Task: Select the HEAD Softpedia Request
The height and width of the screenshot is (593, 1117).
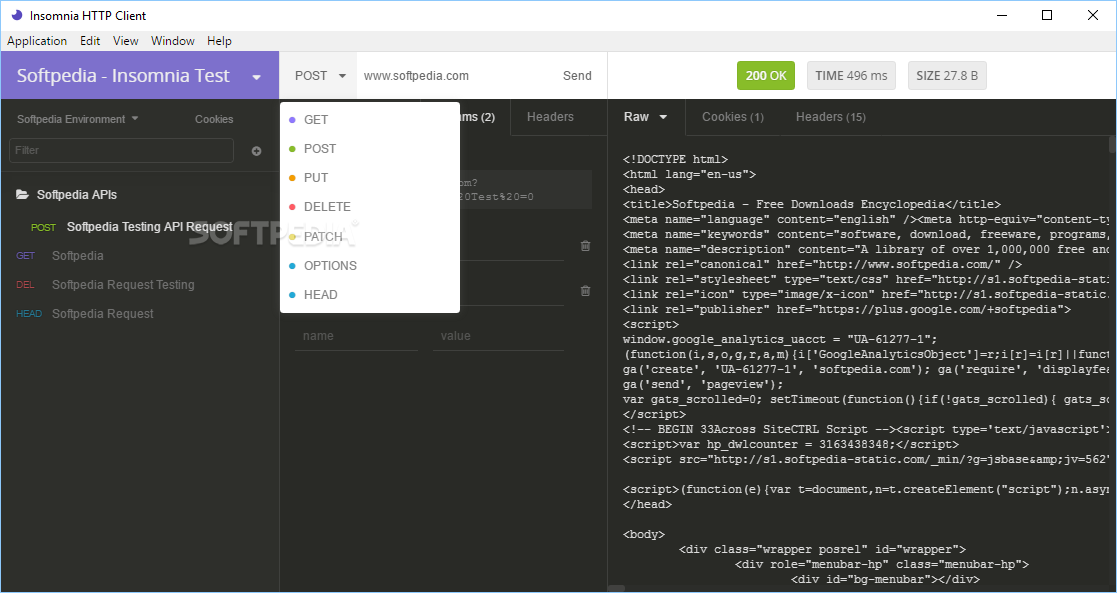Action: pyautogui.click(x=140, y=314)
